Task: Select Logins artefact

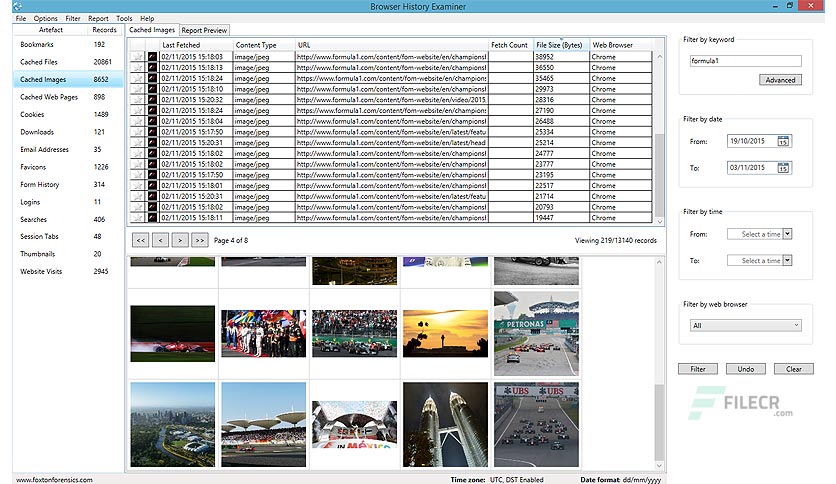Action: tap(68, 202)
